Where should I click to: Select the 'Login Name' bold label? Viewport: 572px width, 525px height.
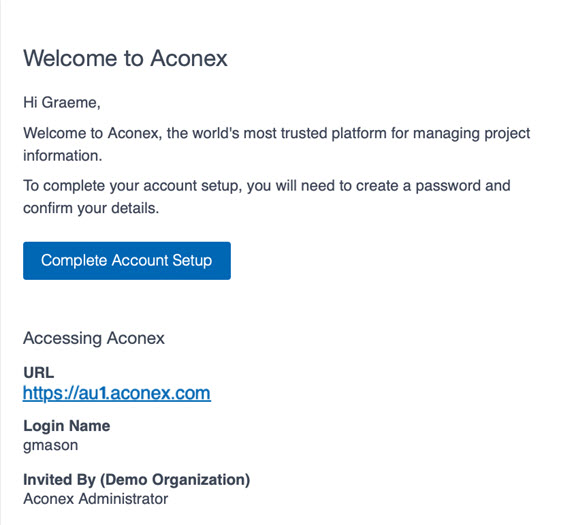pyautogui.click(x=67, y=426)
